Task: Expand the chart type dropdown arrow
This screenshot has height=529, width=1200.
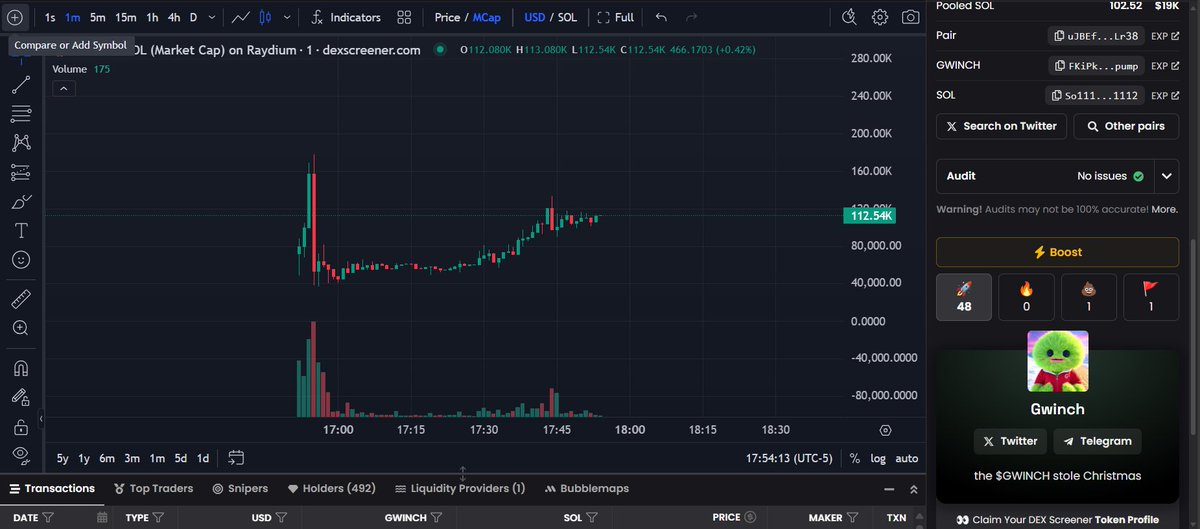Action: point(288,17)
